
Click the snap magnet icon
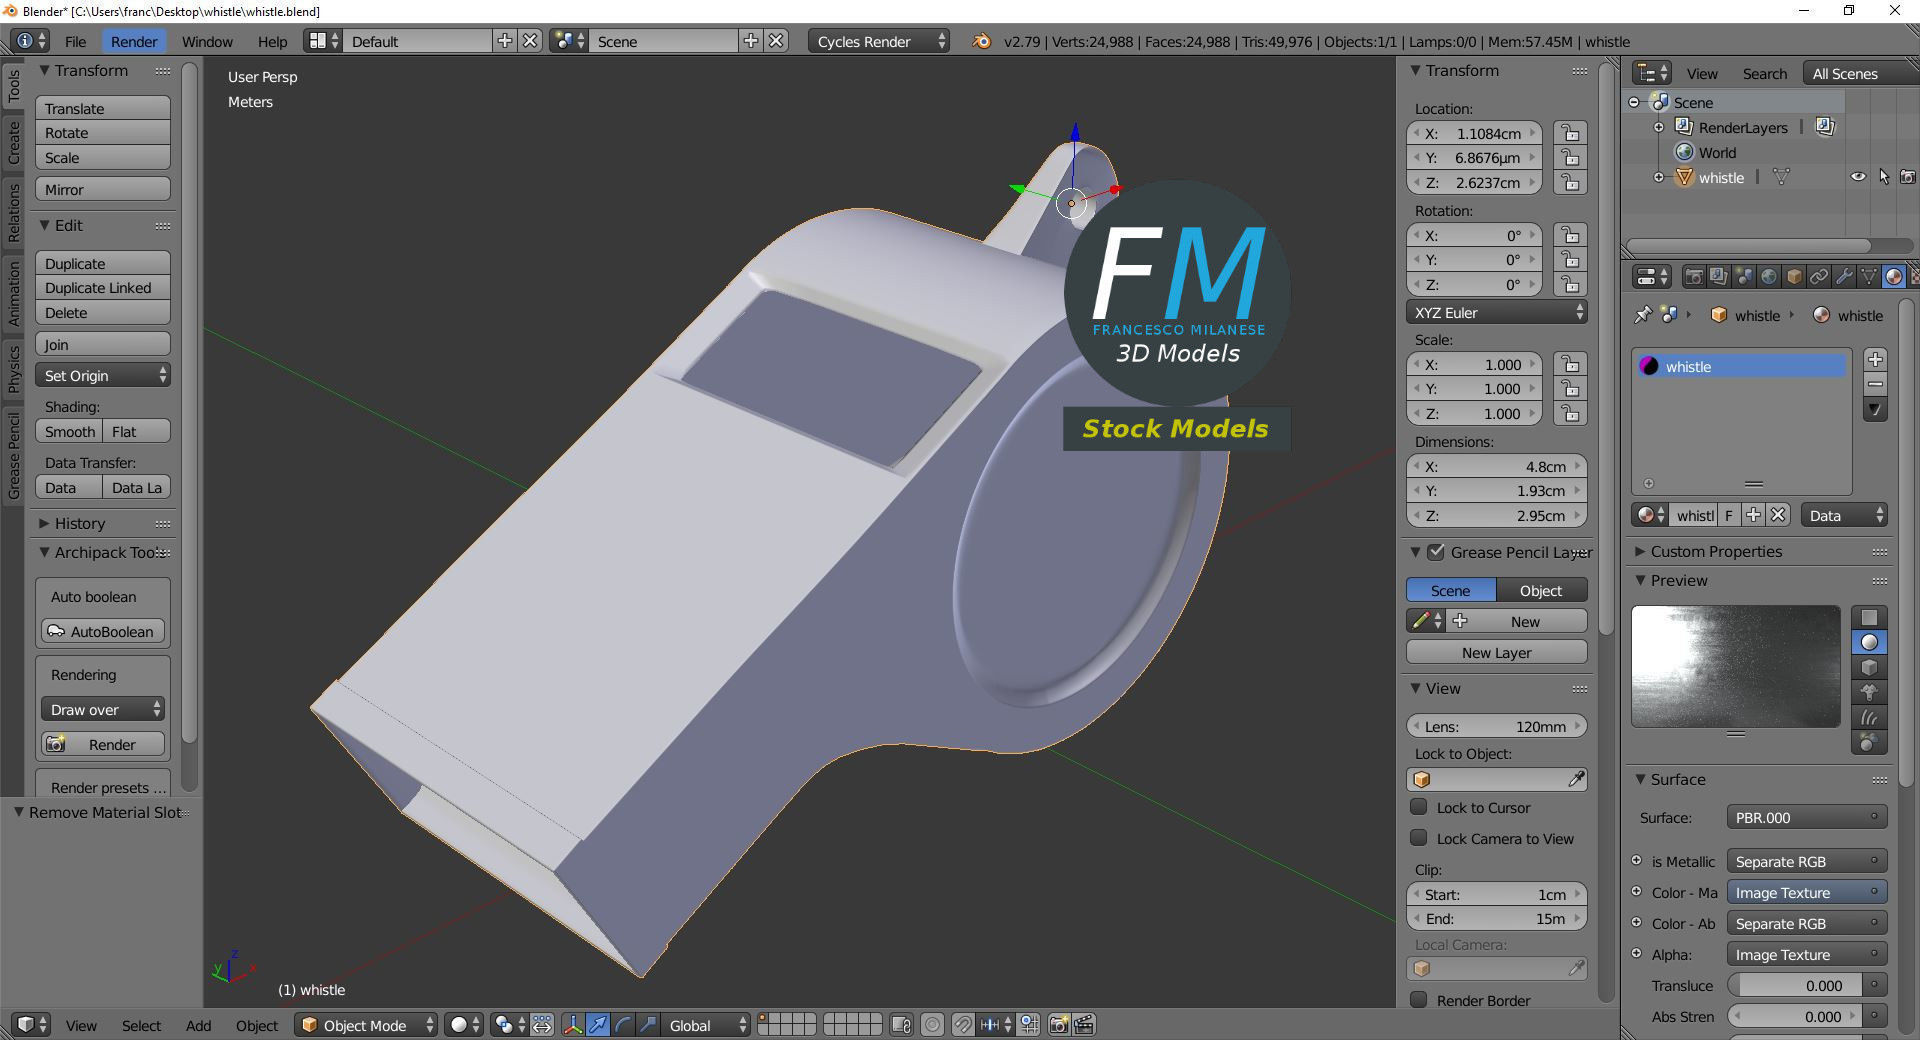coord(962,1025)
